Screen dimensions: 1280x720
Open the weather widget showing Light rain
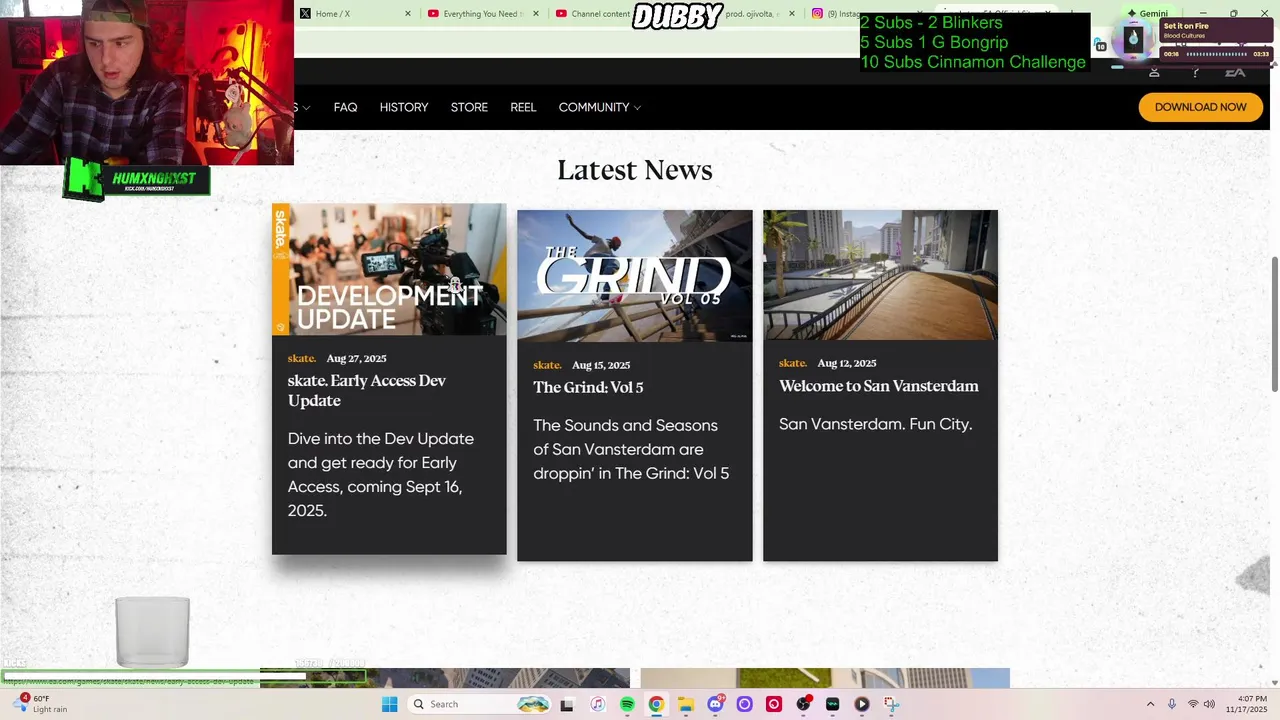coord(42,704)
